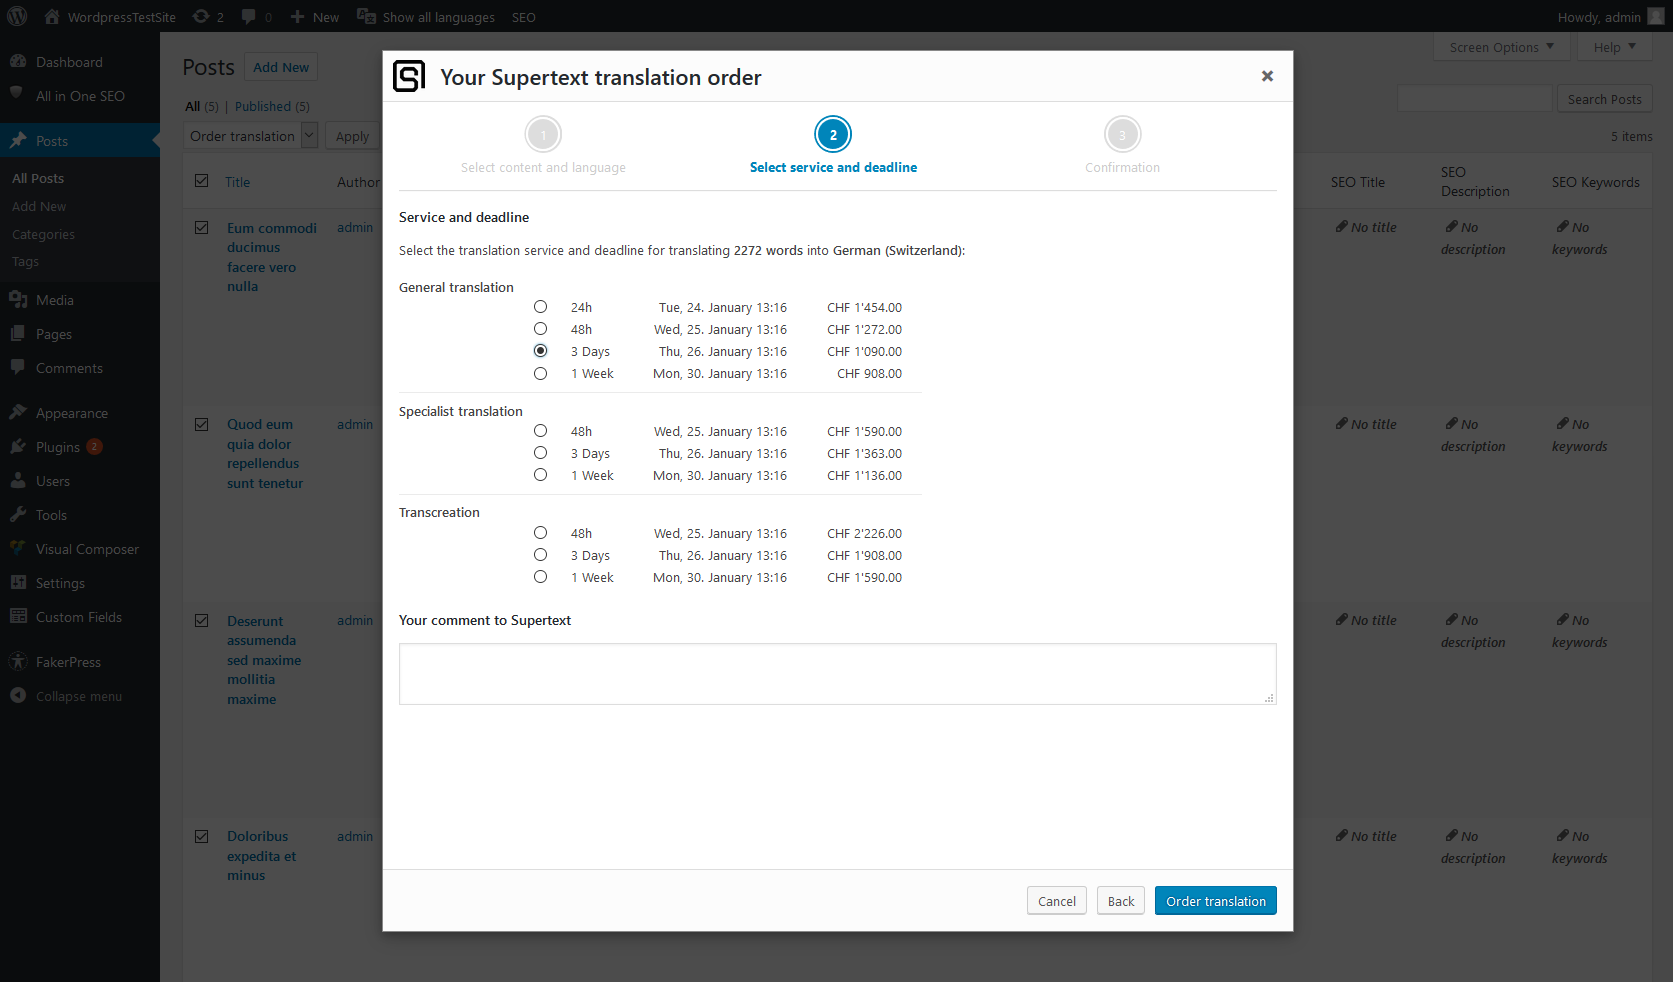1673x982 pixels.
Task: Select General translation 24h option
Action: tap(541, 307)
